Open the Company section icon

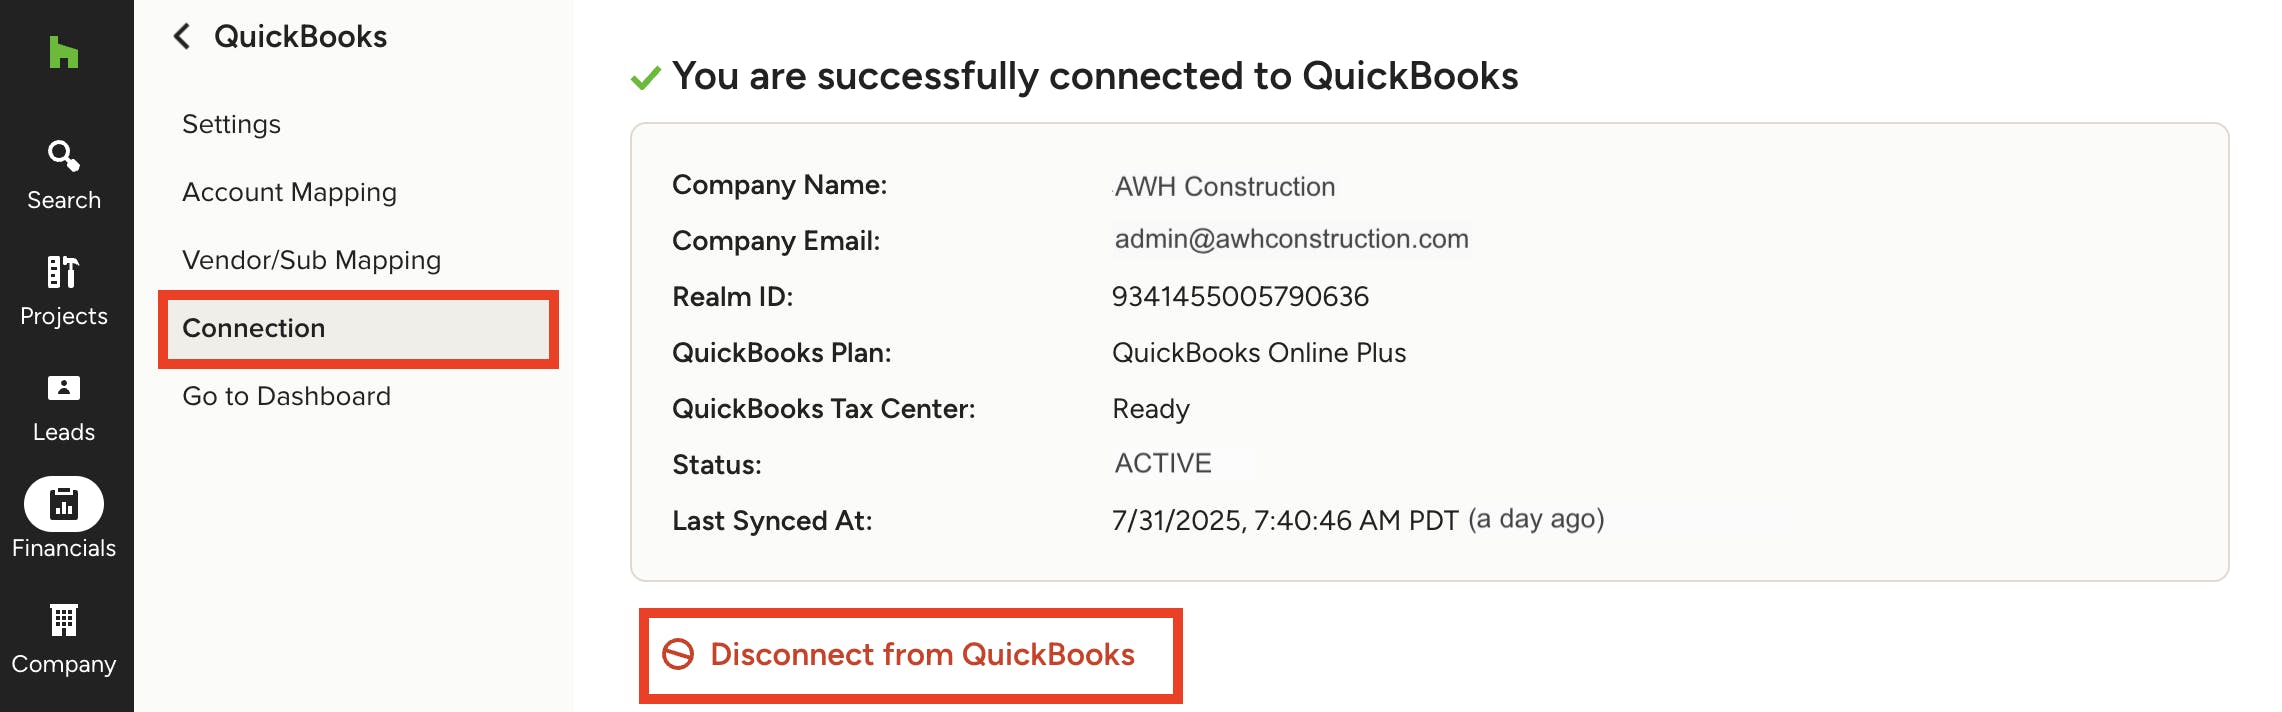coord(64,621)
